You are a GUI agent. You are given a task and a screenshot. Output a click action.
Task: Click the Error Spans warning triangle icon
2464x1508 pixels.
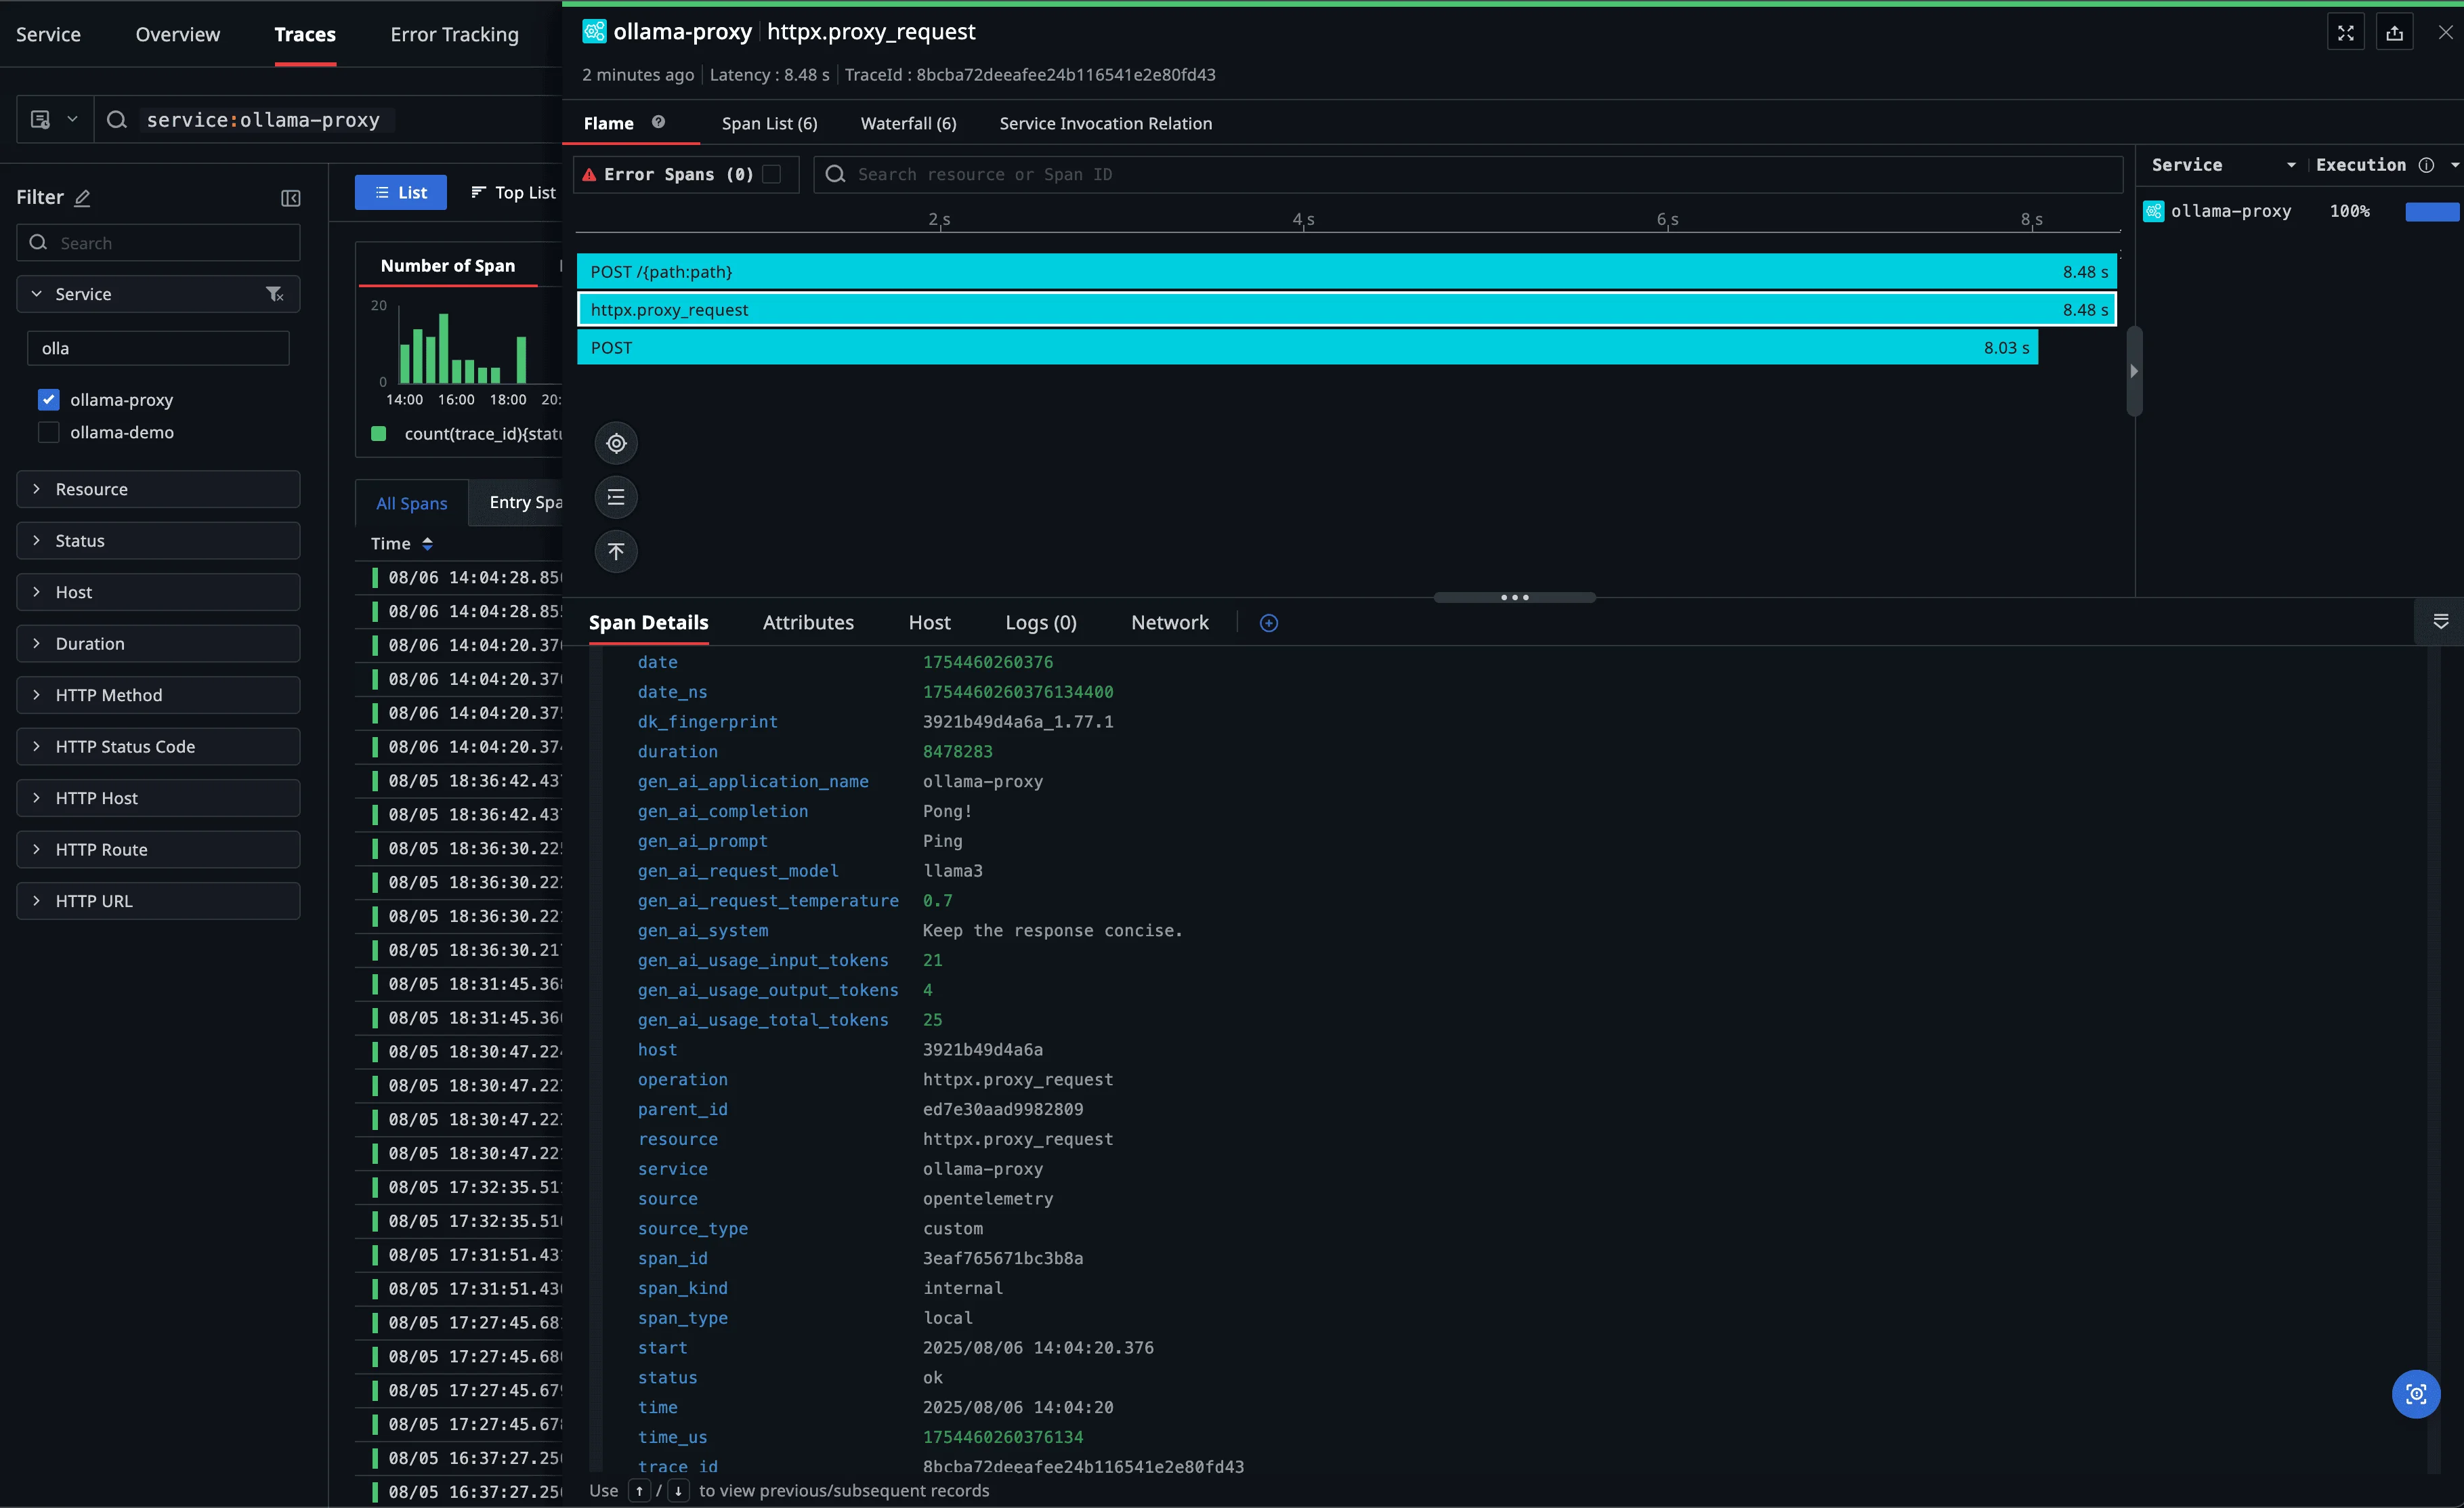click(x=589, y=174)
